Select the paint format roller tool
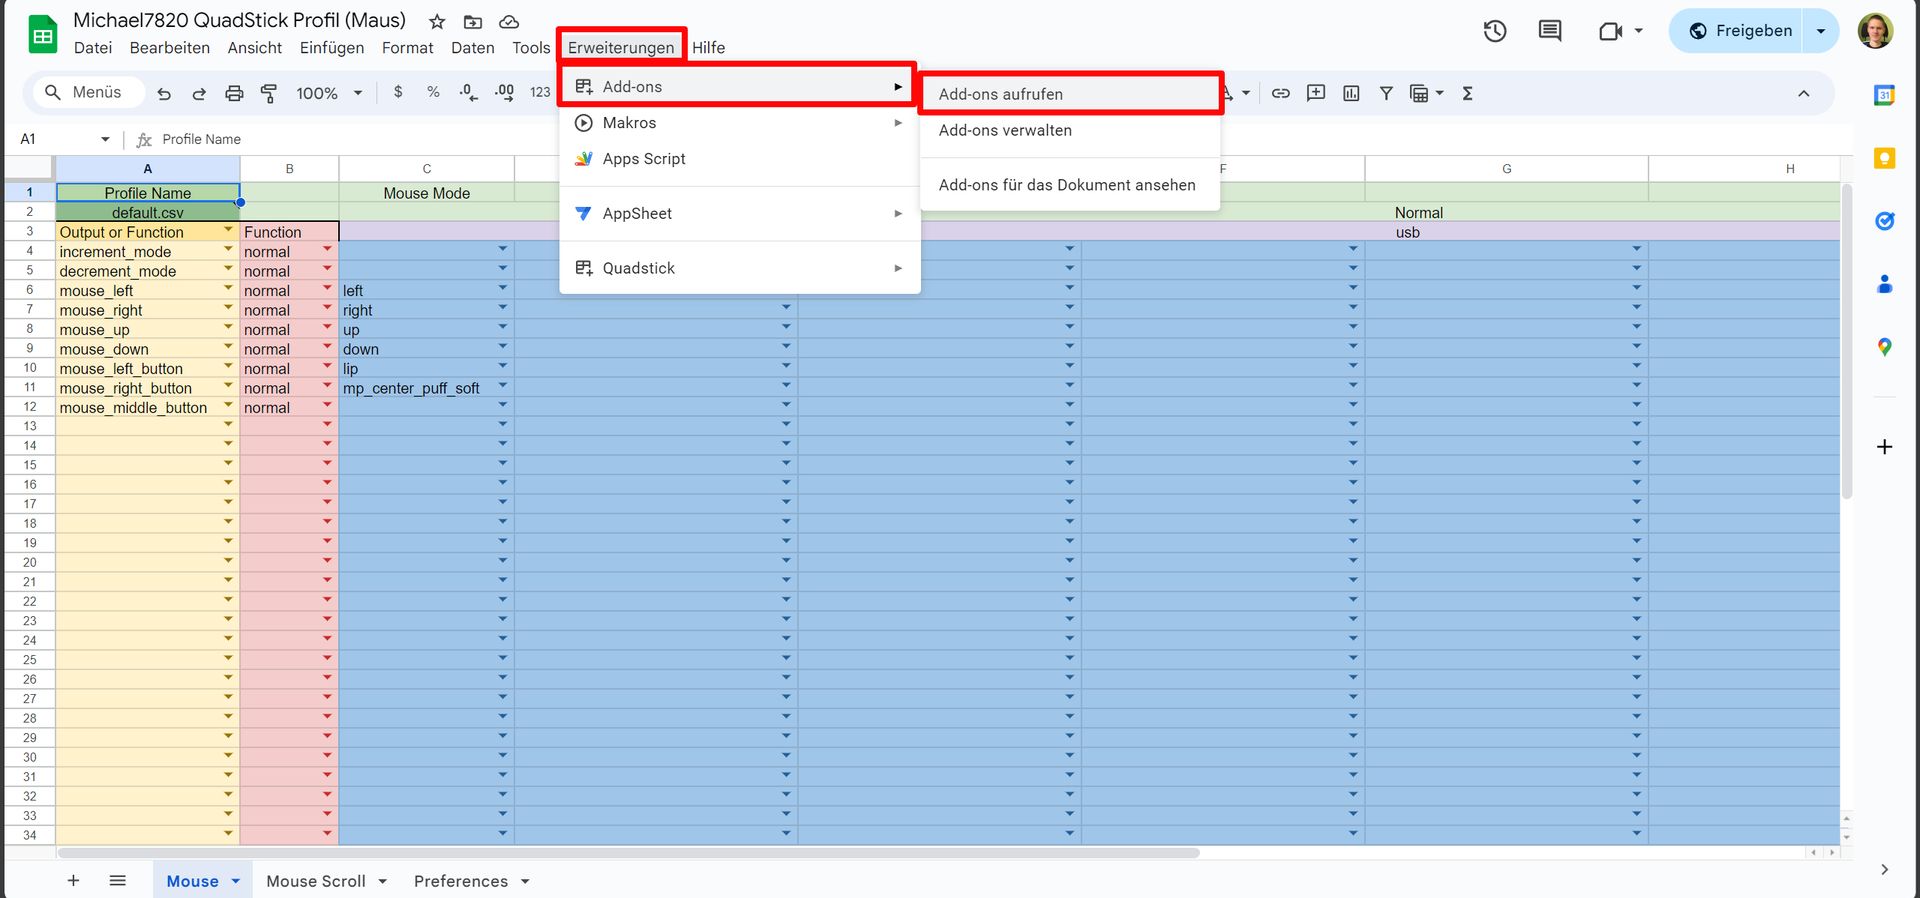The image size is (1920, 898). coord(269,93)
